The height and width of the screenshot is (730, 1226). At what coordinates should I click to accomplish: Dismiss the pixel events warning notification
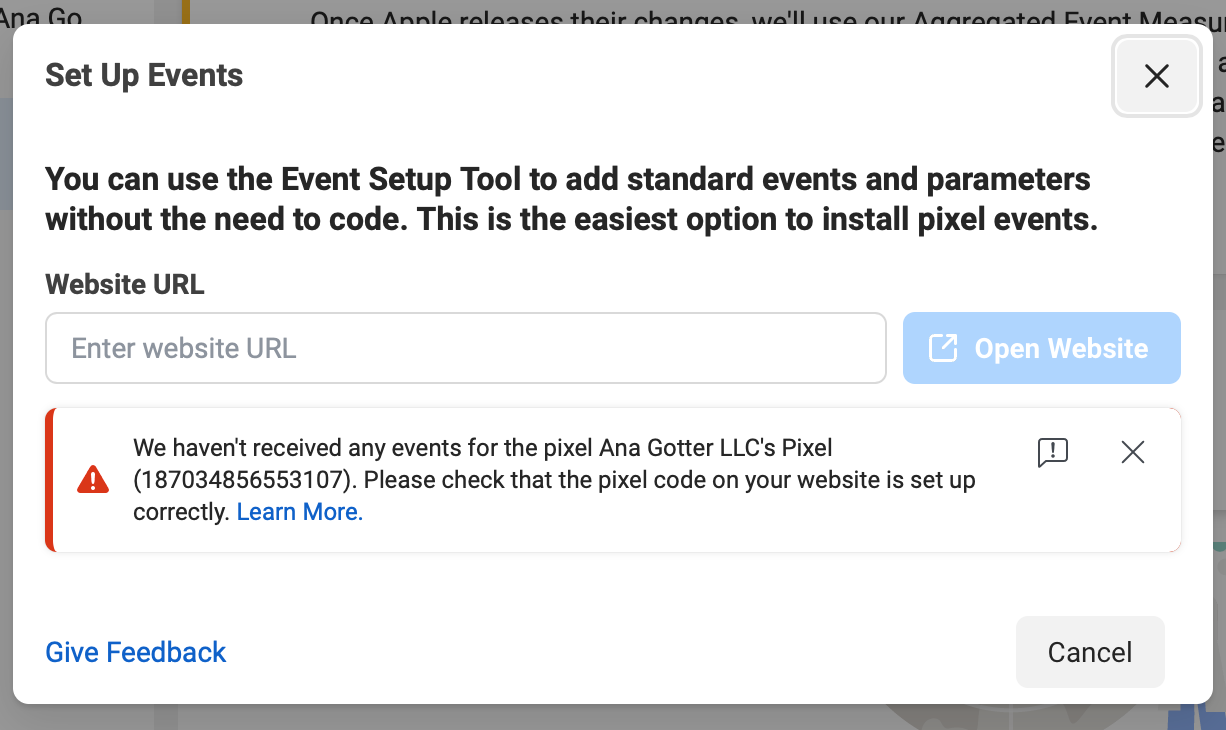coord(1132,452)
